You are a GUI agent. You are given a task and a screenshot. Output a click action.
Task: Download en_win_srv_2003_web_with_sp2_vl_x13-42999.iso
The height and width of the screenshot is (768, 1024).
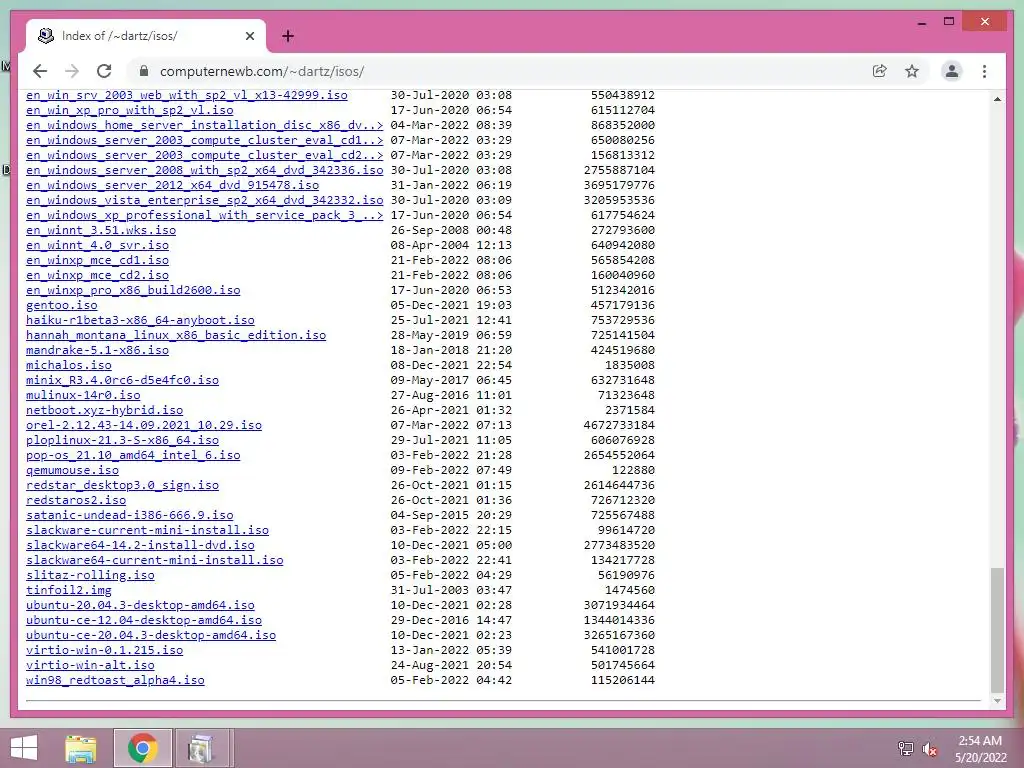[187, 95]
